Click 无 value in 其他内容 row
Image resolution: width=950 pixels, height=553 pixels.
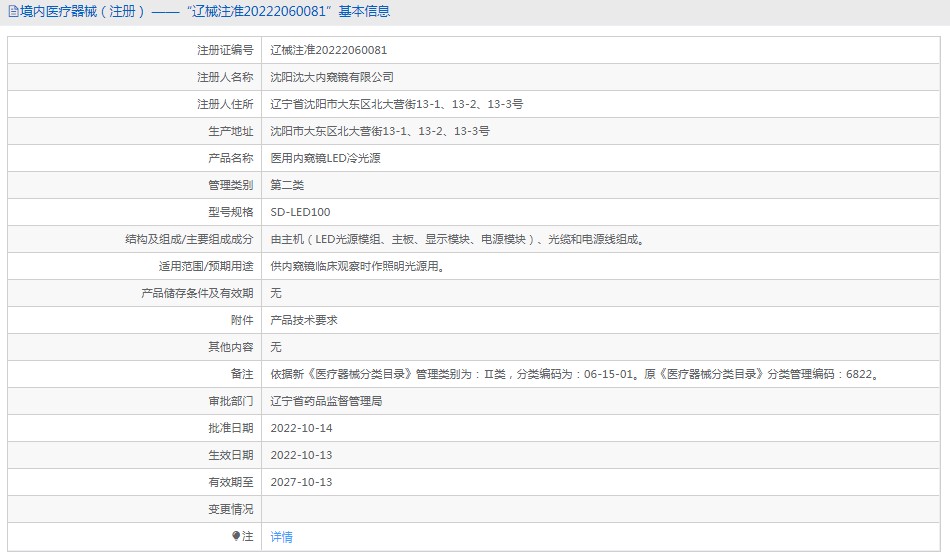coord(276,347)
